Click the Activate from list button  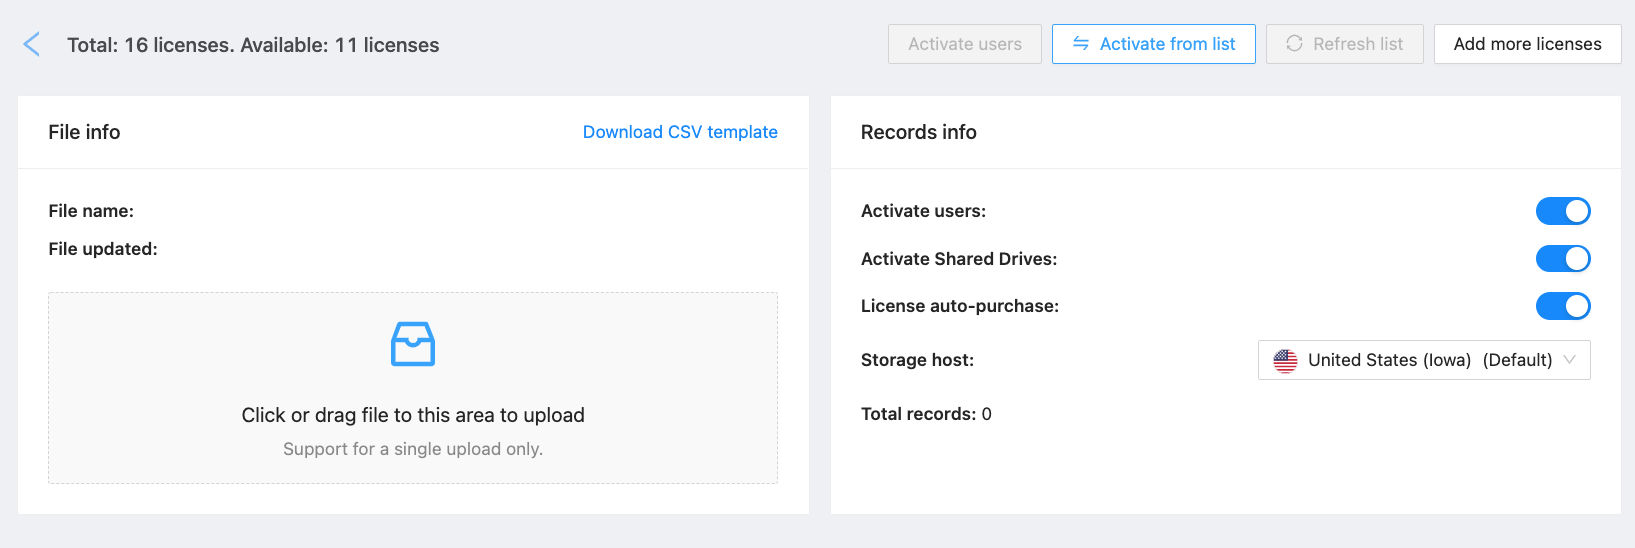point(1154,44)
